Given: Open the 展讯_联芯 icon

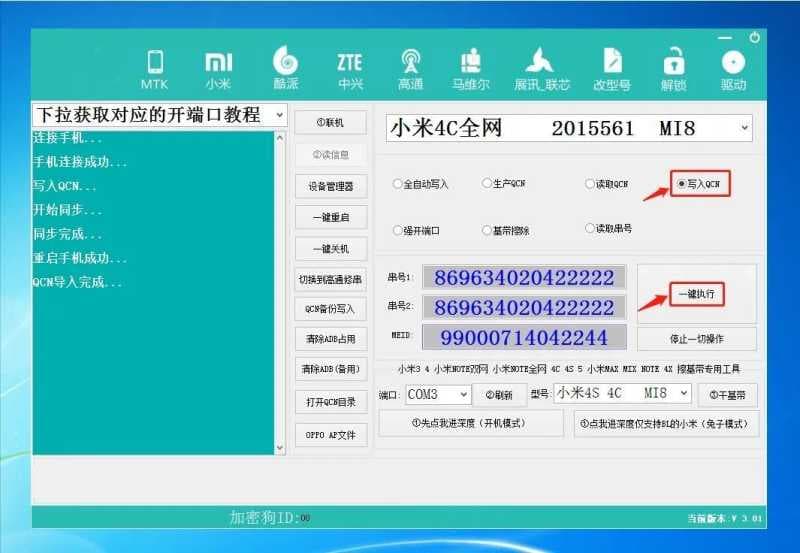Looking at the screenshot, I should (541, 69).
